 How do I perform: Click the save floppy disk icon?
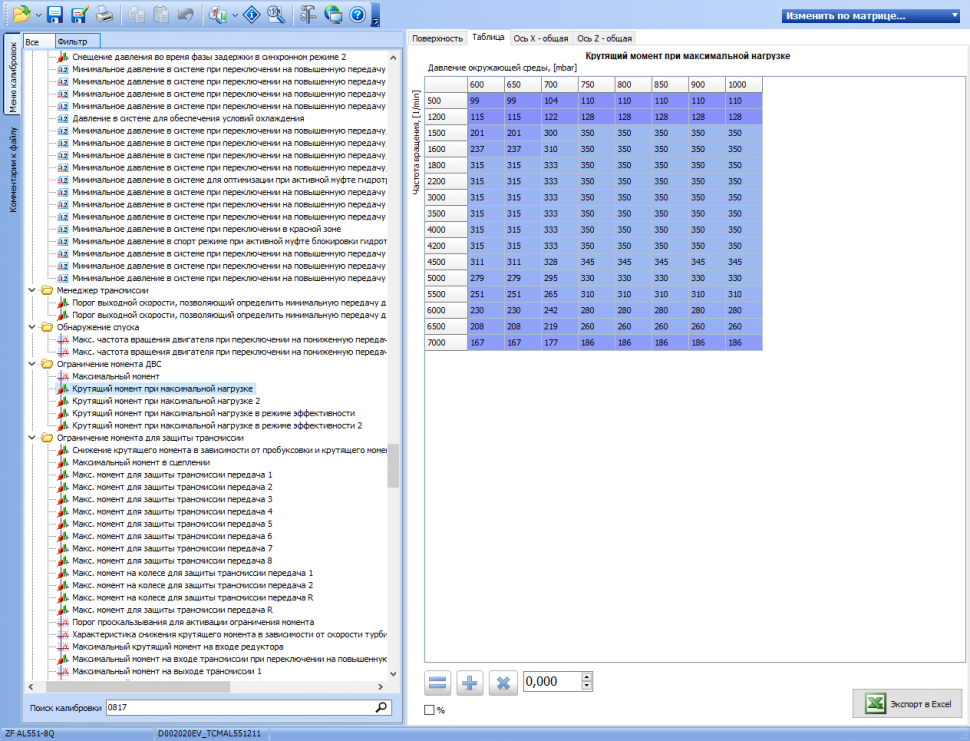point(55,14)
